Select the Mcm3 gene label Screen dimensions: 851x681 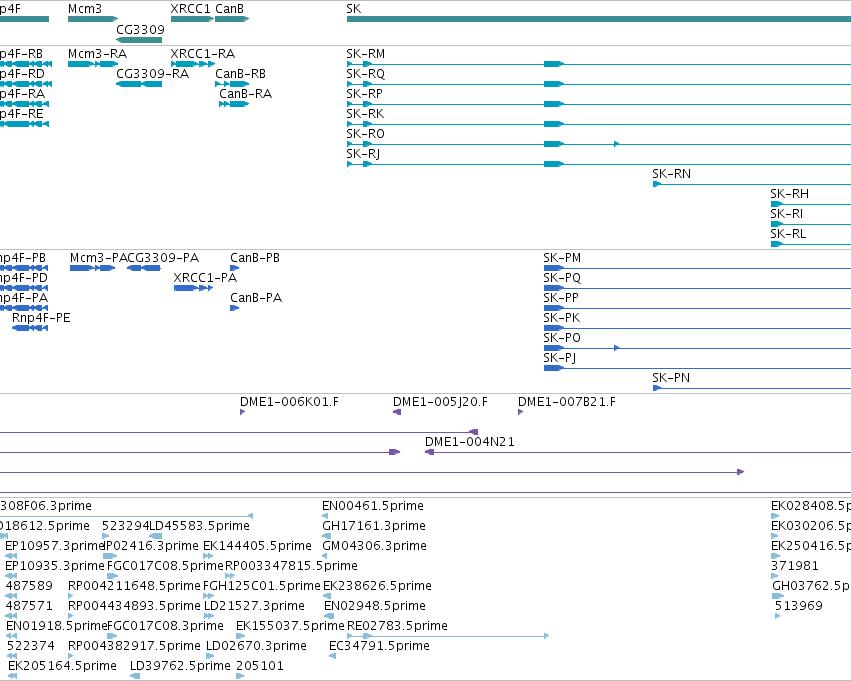click(85, 9)
